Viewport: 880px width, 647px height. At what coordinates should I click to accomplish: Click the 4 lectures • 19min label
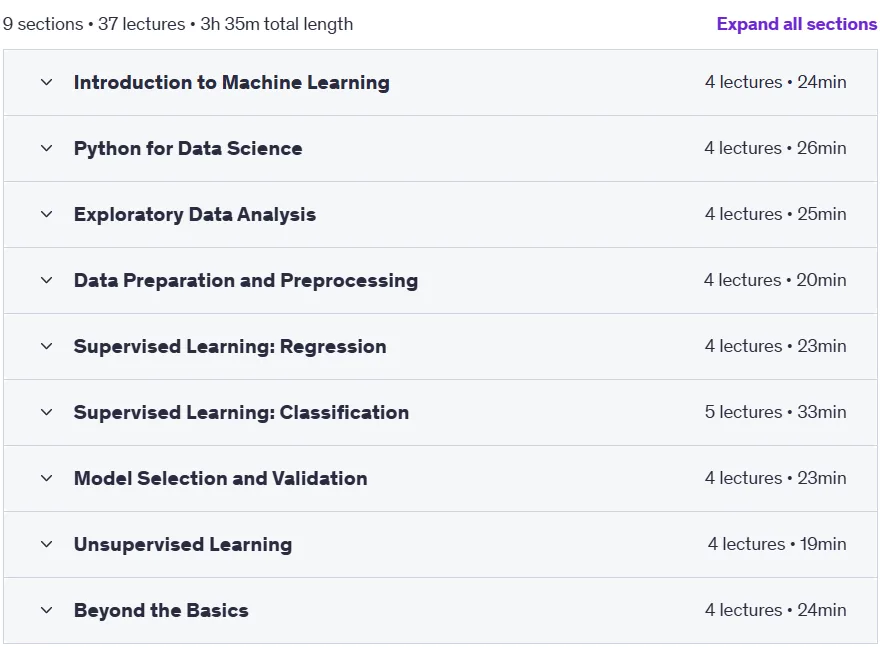[x=777, y=544]
